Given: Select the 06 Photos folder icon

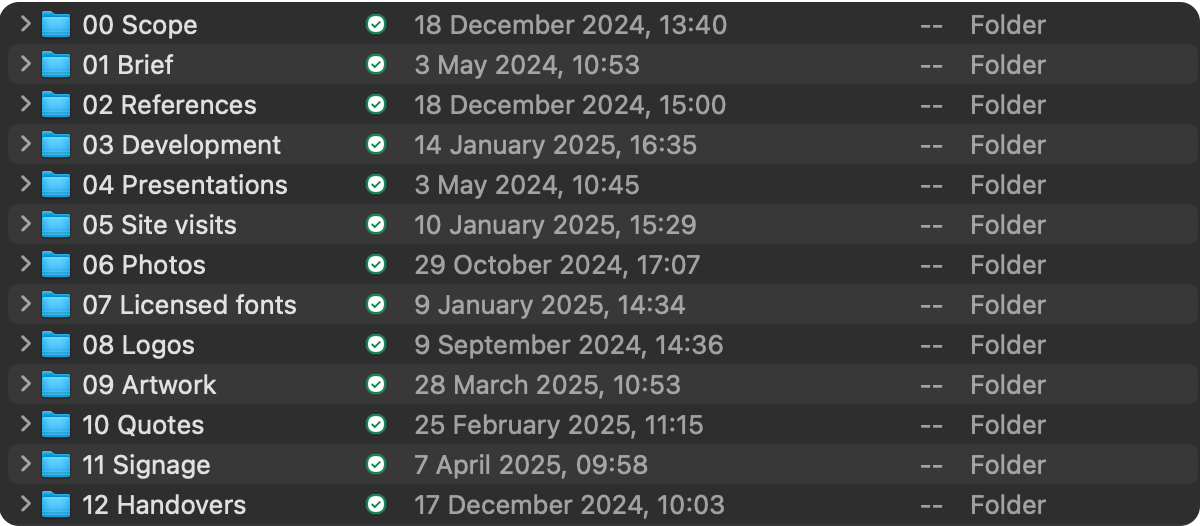Looking at the screenshot, I should [x=56, y=265].
